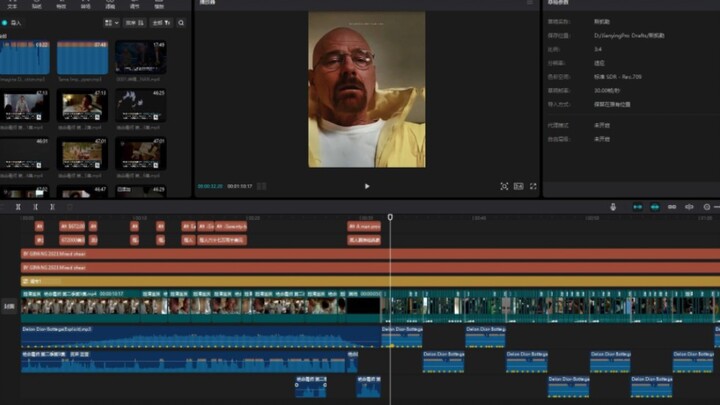Click the delete-right trim tool

pos(53,207)
